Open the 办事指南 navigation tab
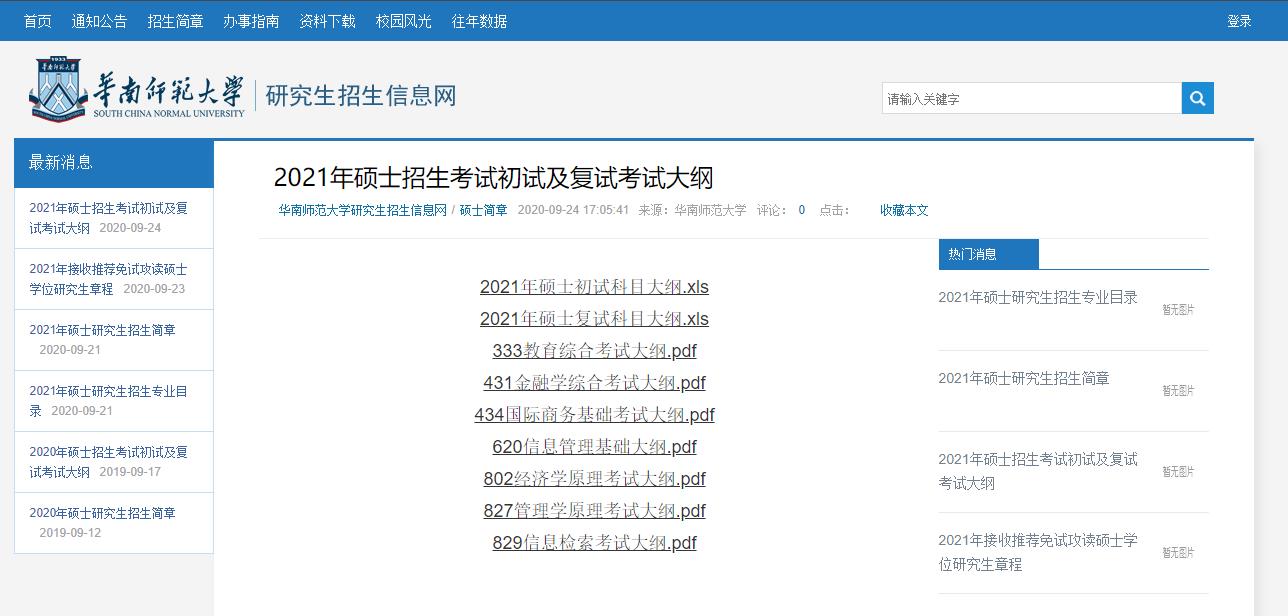Image resolution: width=1288 pixels, height=616 pixels. click(250, 20)
